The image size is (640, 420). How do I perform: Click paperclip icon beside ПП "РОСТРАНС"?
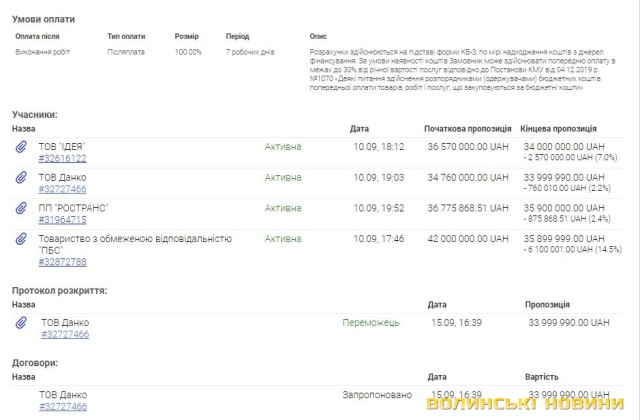20,208
